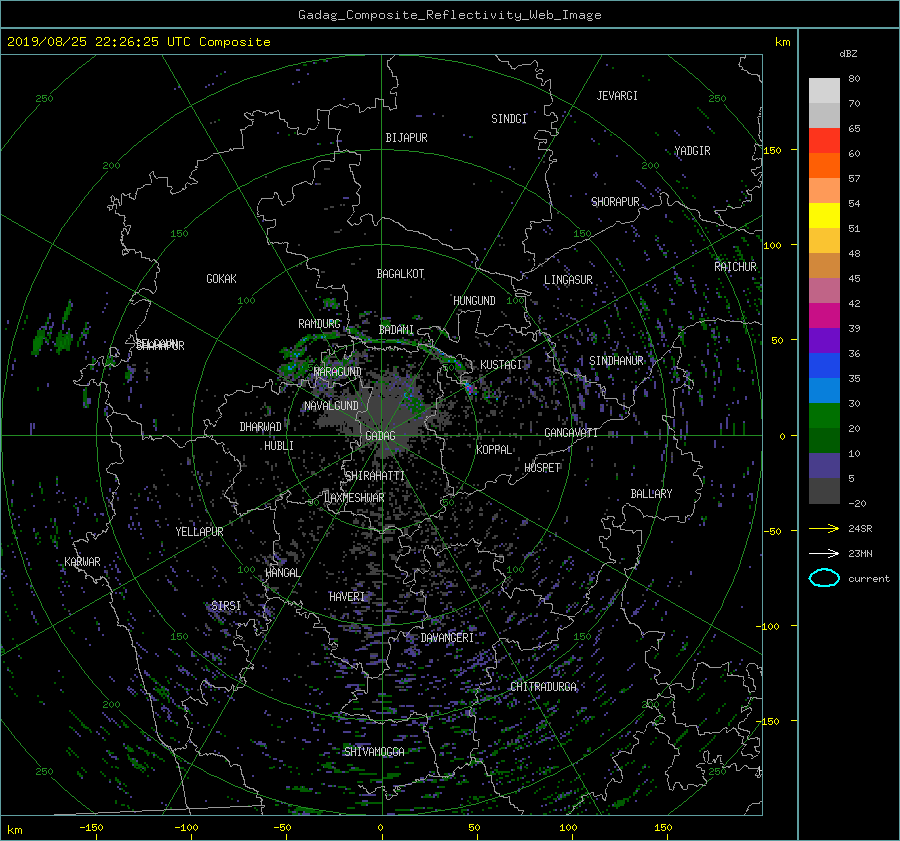Click the RAICHUR city label
Image resolution: width=900 pixels, height=841 pixels.
(x=735, y=267)
